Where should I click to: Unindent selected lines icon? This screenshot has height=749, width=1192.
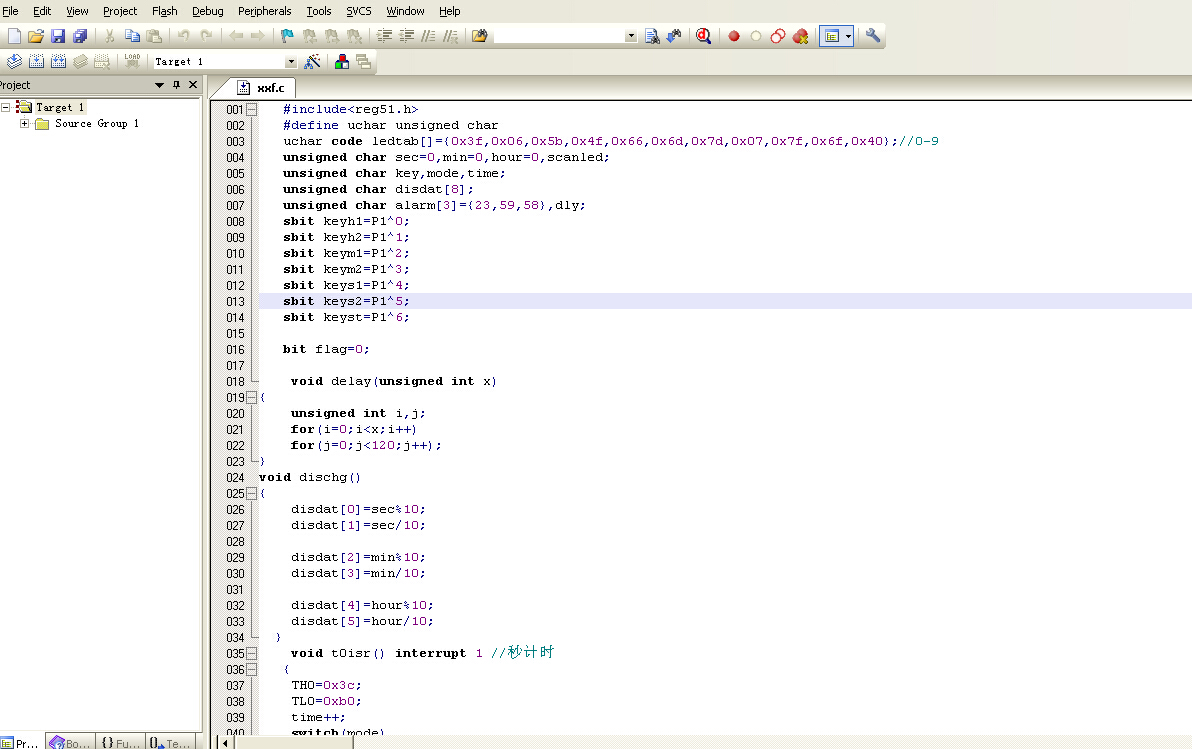407,36
